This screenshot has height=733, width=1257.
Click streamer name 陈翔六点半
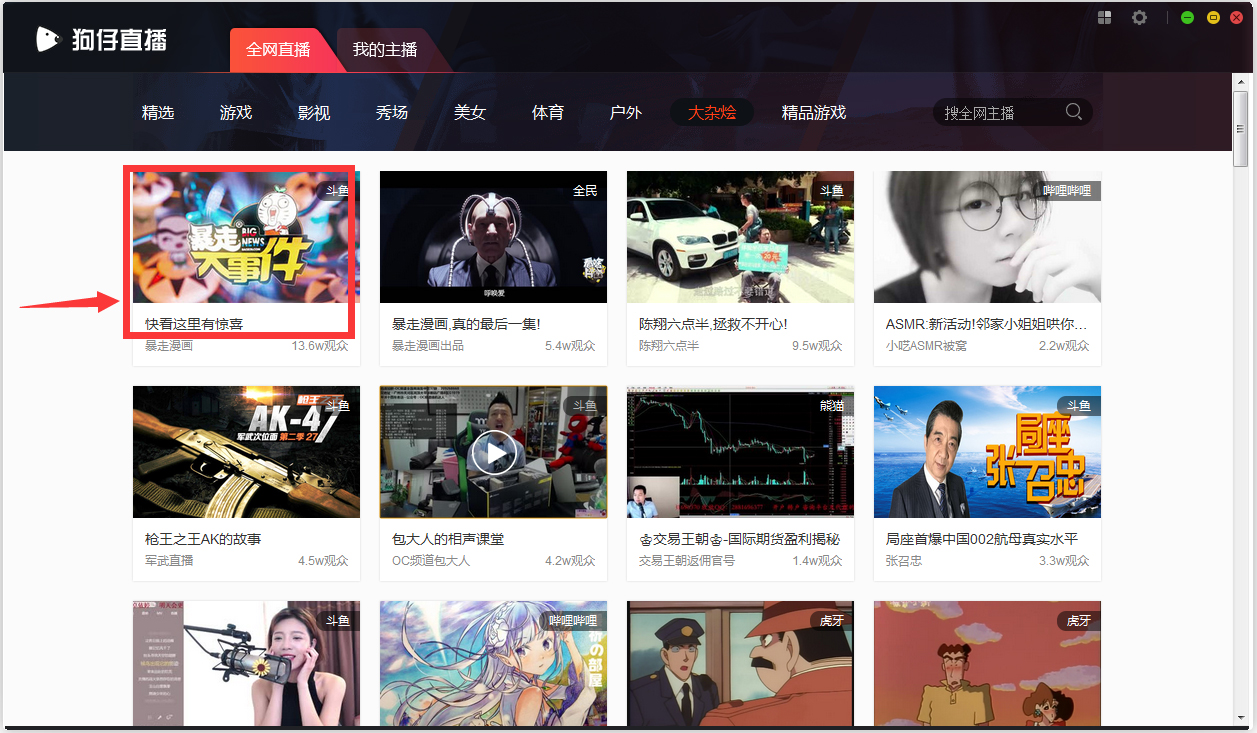[x=669, y=346]
